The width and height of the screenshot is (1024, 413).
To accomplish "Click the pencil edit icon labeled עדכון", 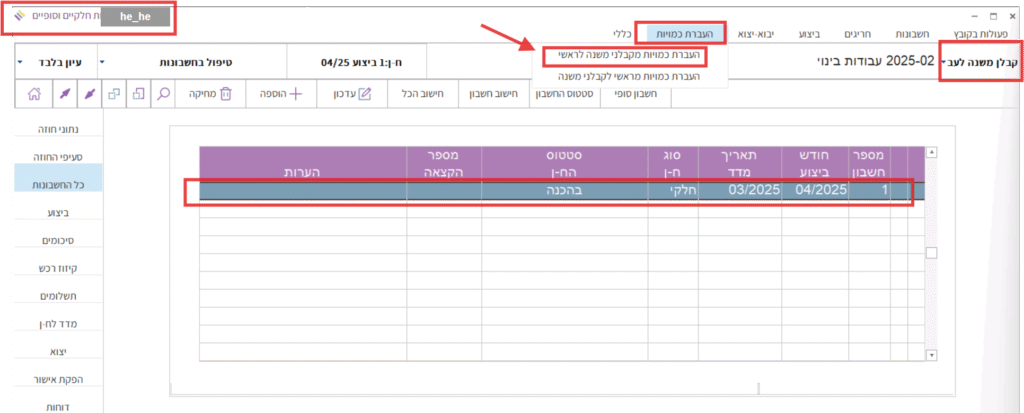I will pos(344,95).
